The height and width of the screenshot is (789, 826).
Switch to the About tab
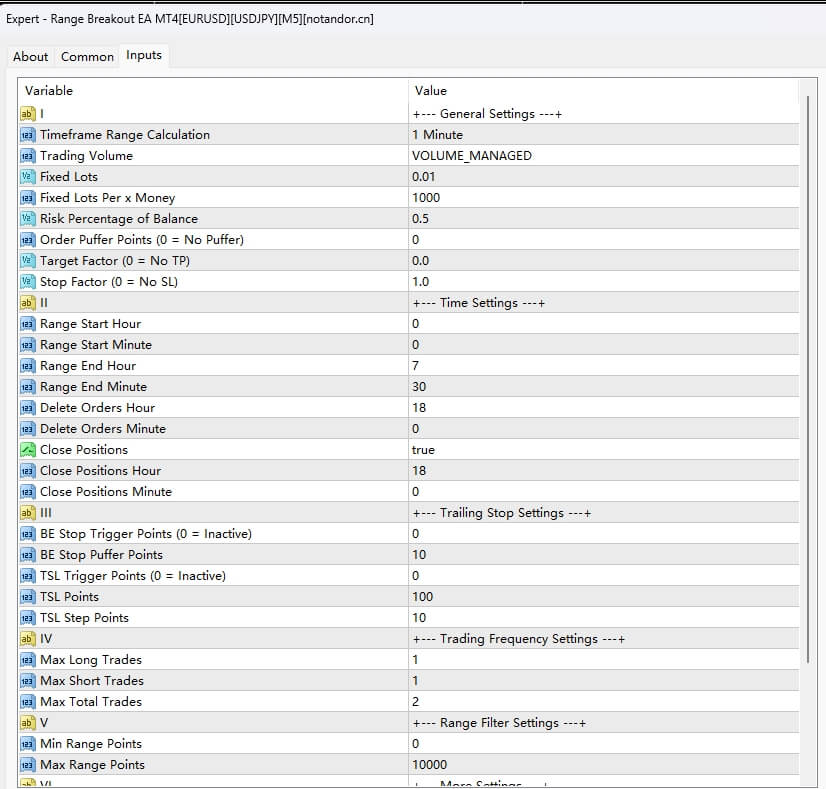pos(31,57)
